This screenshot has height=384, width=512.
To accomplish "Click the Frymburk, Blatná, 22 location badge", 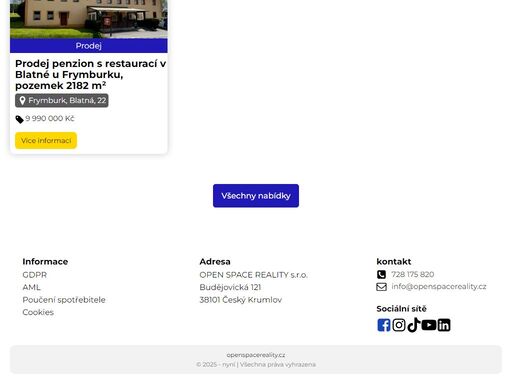I will click(x=62, y=100).
